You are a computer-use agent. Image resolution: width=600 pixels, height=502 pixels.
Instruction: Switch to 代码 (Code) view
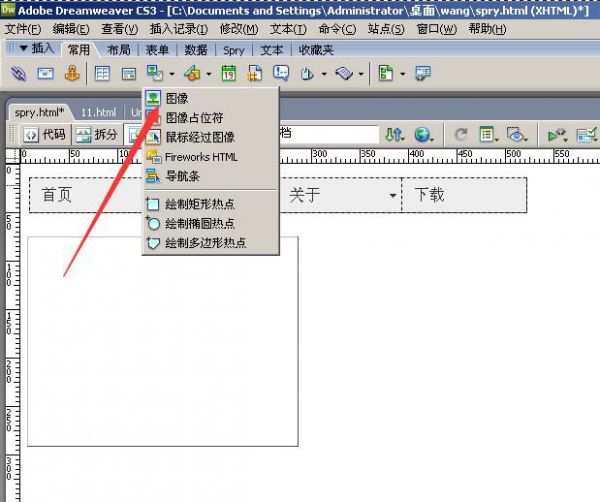(x=46, y=134)
